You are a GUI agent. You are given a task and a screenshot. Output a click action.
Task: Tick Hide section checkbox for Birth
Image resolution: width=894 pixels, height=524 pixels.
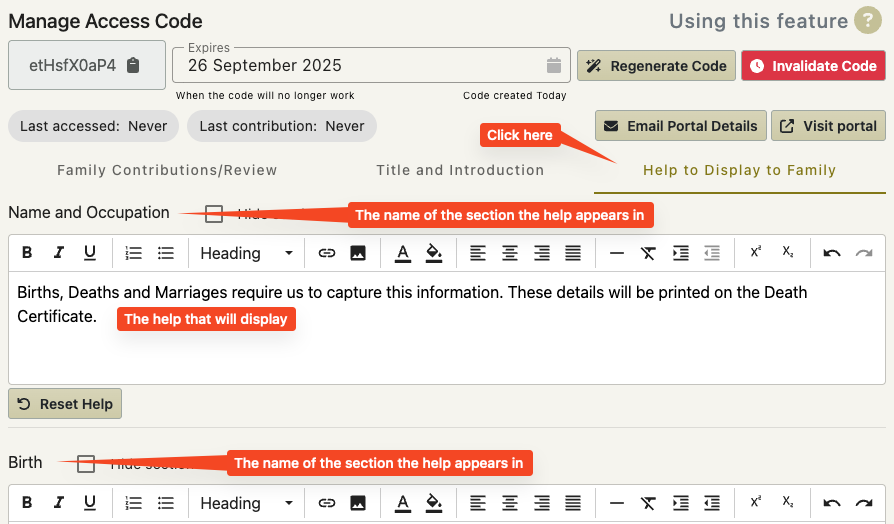pos(86,464)
